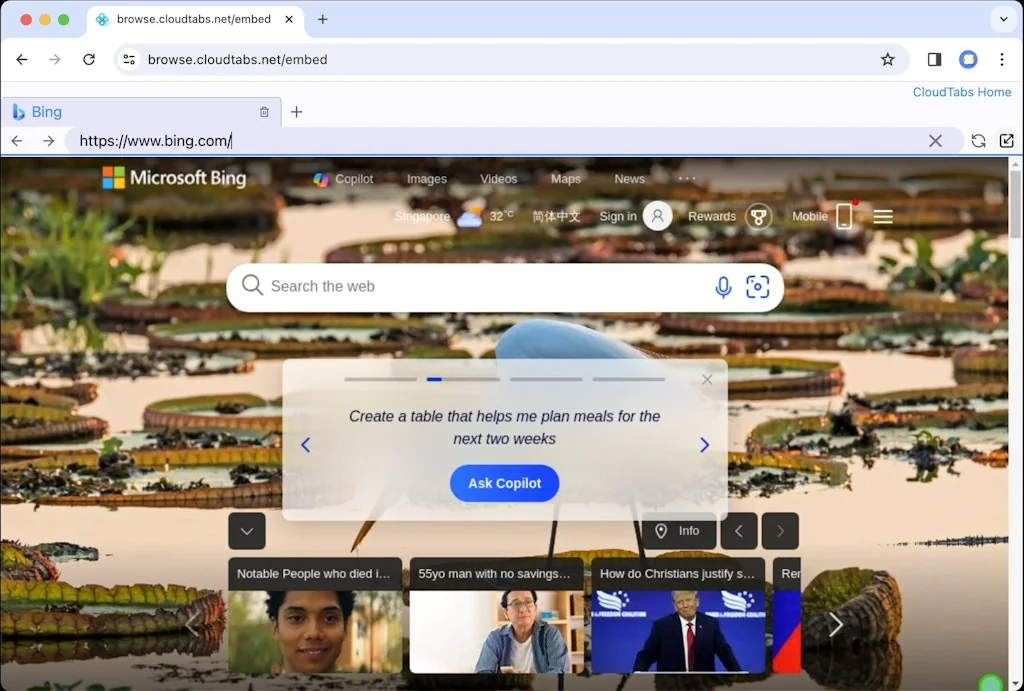Image resolution: width=1024 pixels, height=691 pixels.
Task: Open the Images tab
Action: 426,179
